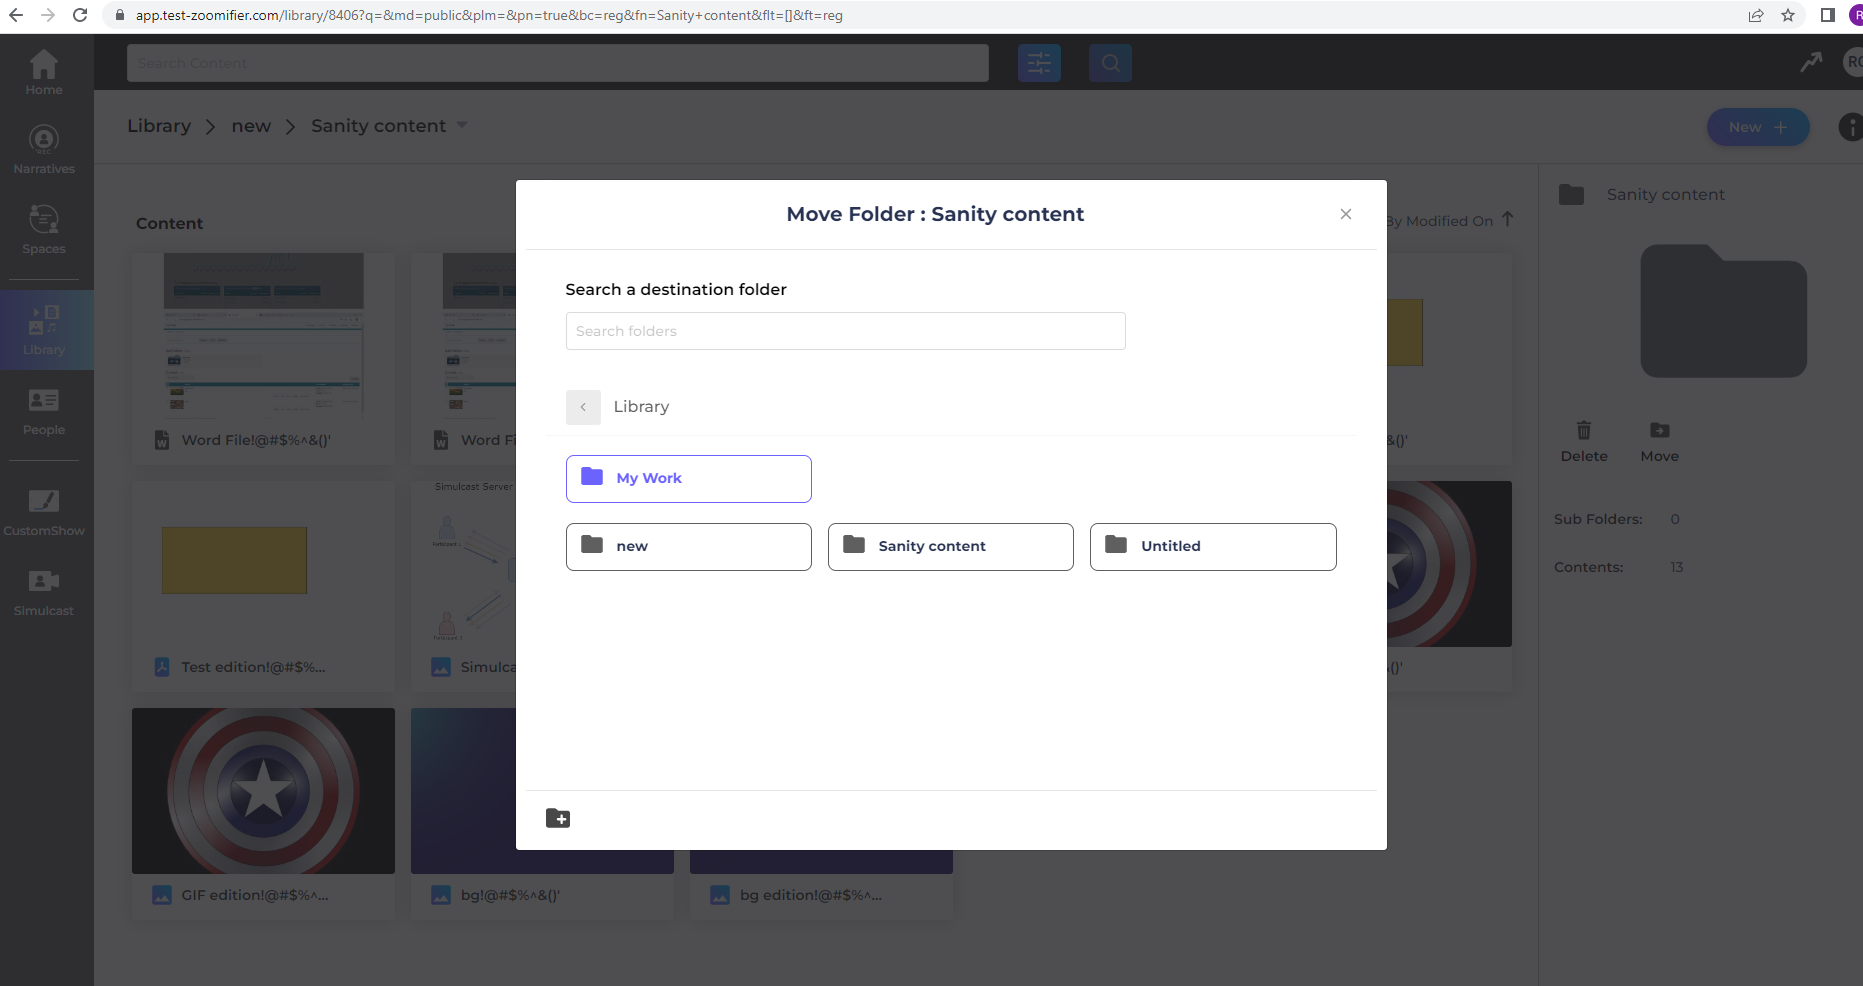The image size is (1863, 986).
Task: Click the back chevron beside Library
Action: coord(583,407)
